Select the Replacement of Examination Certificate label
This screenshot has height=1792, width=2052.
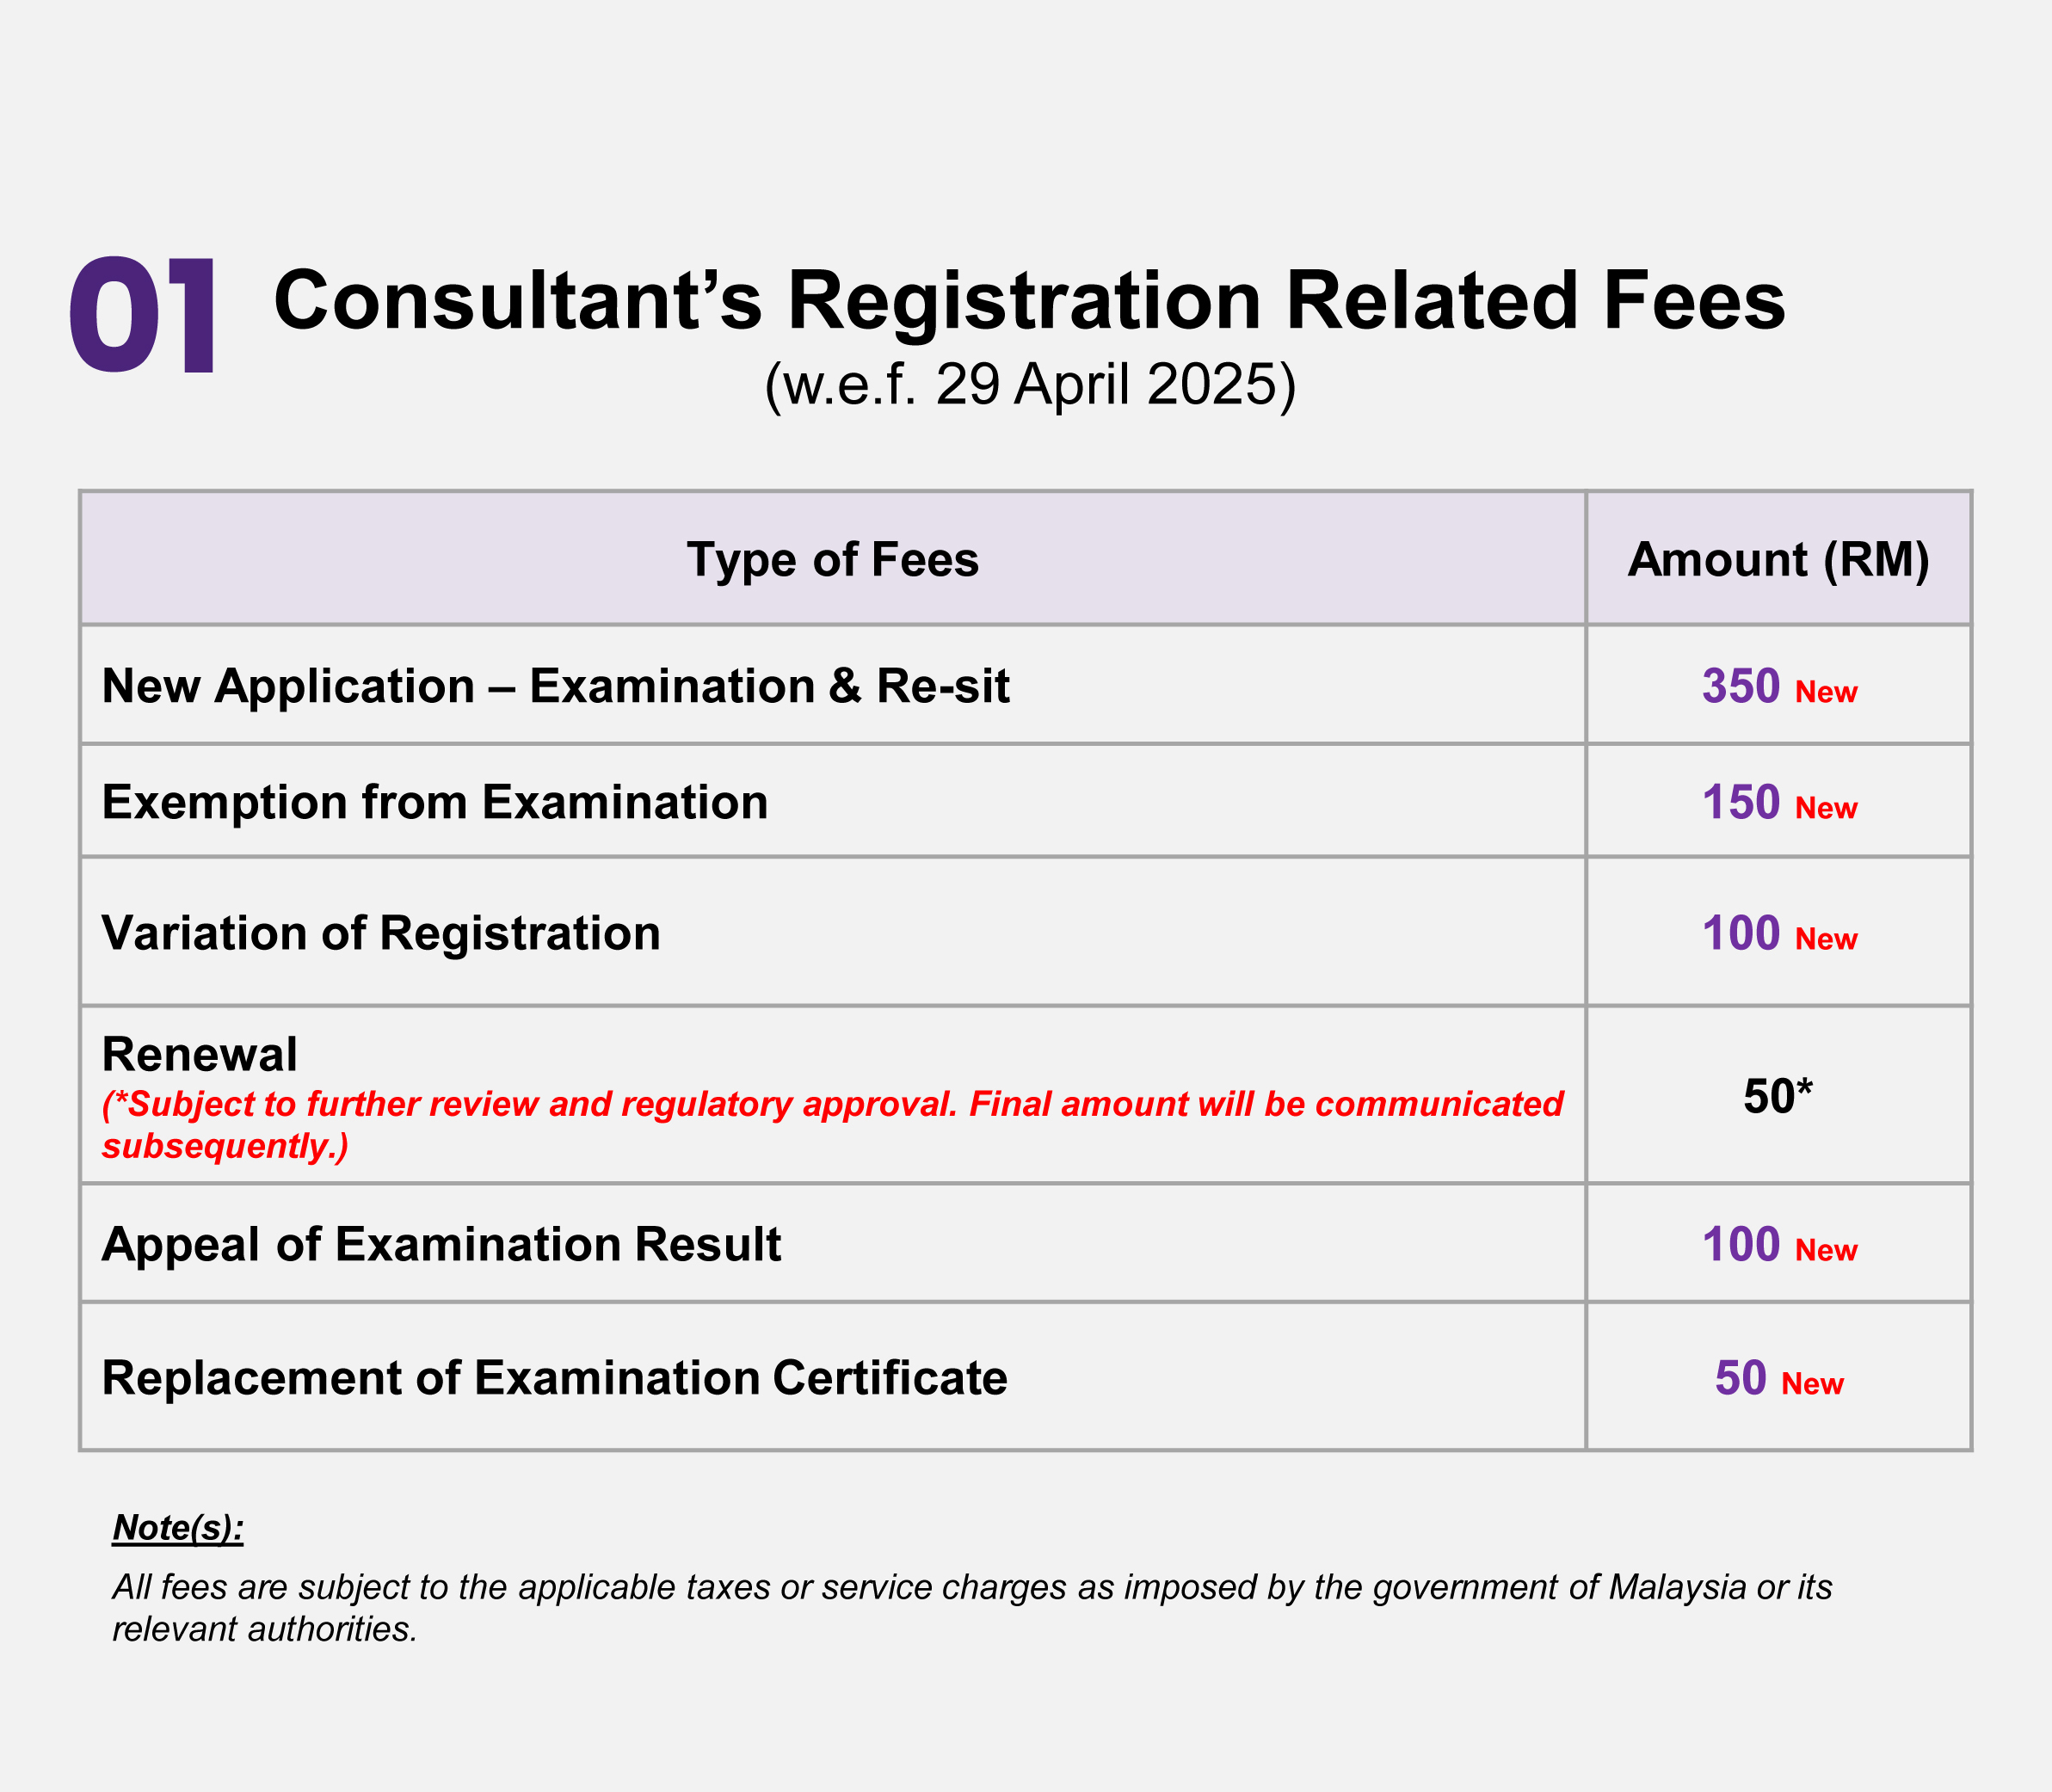coord(555,1377)
